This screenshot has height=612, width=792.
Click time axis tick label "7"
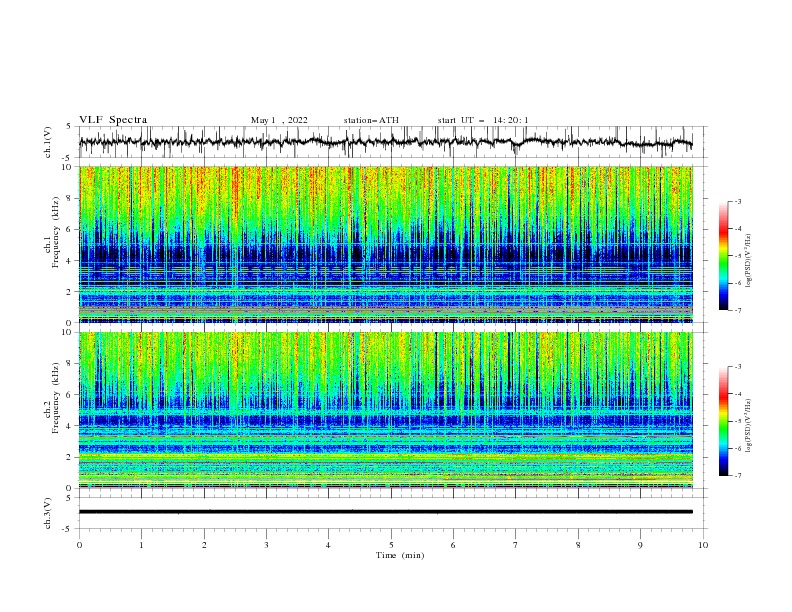(516, 545)
